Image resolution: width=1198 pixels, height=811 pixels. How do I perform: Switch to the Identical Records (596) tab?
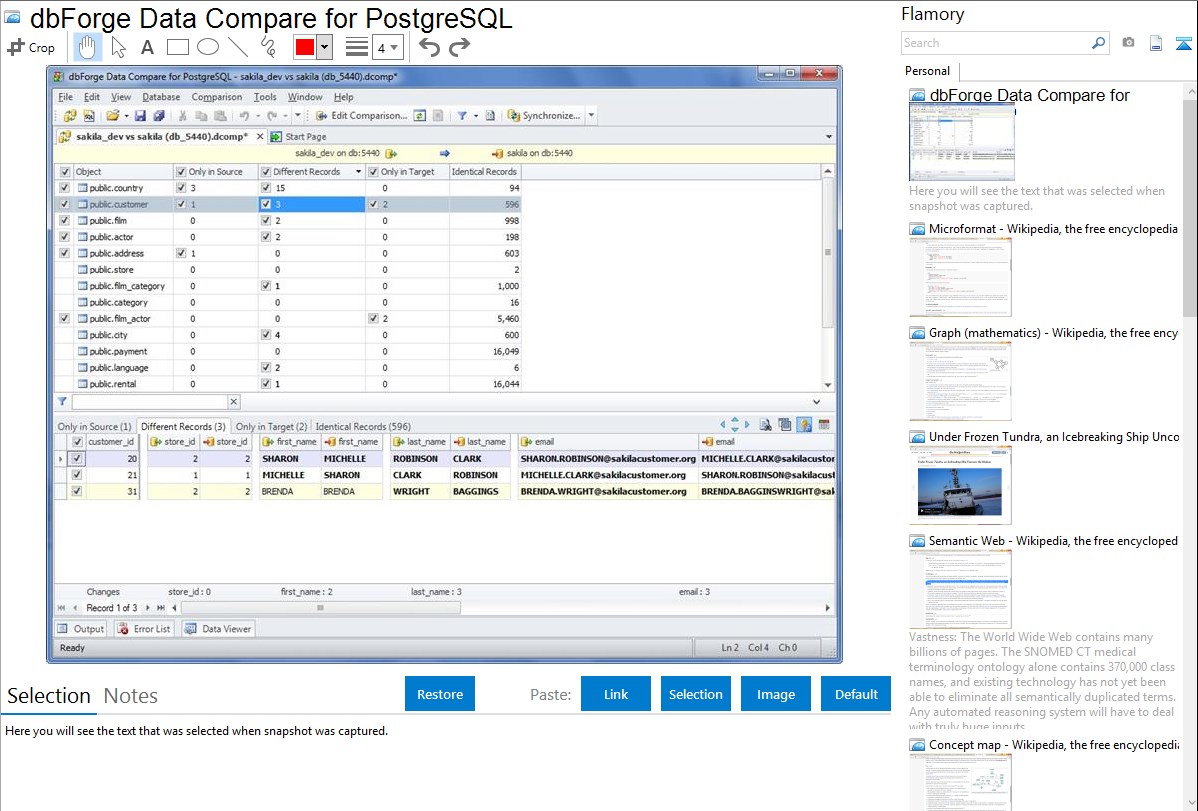(x=363, y=427)
